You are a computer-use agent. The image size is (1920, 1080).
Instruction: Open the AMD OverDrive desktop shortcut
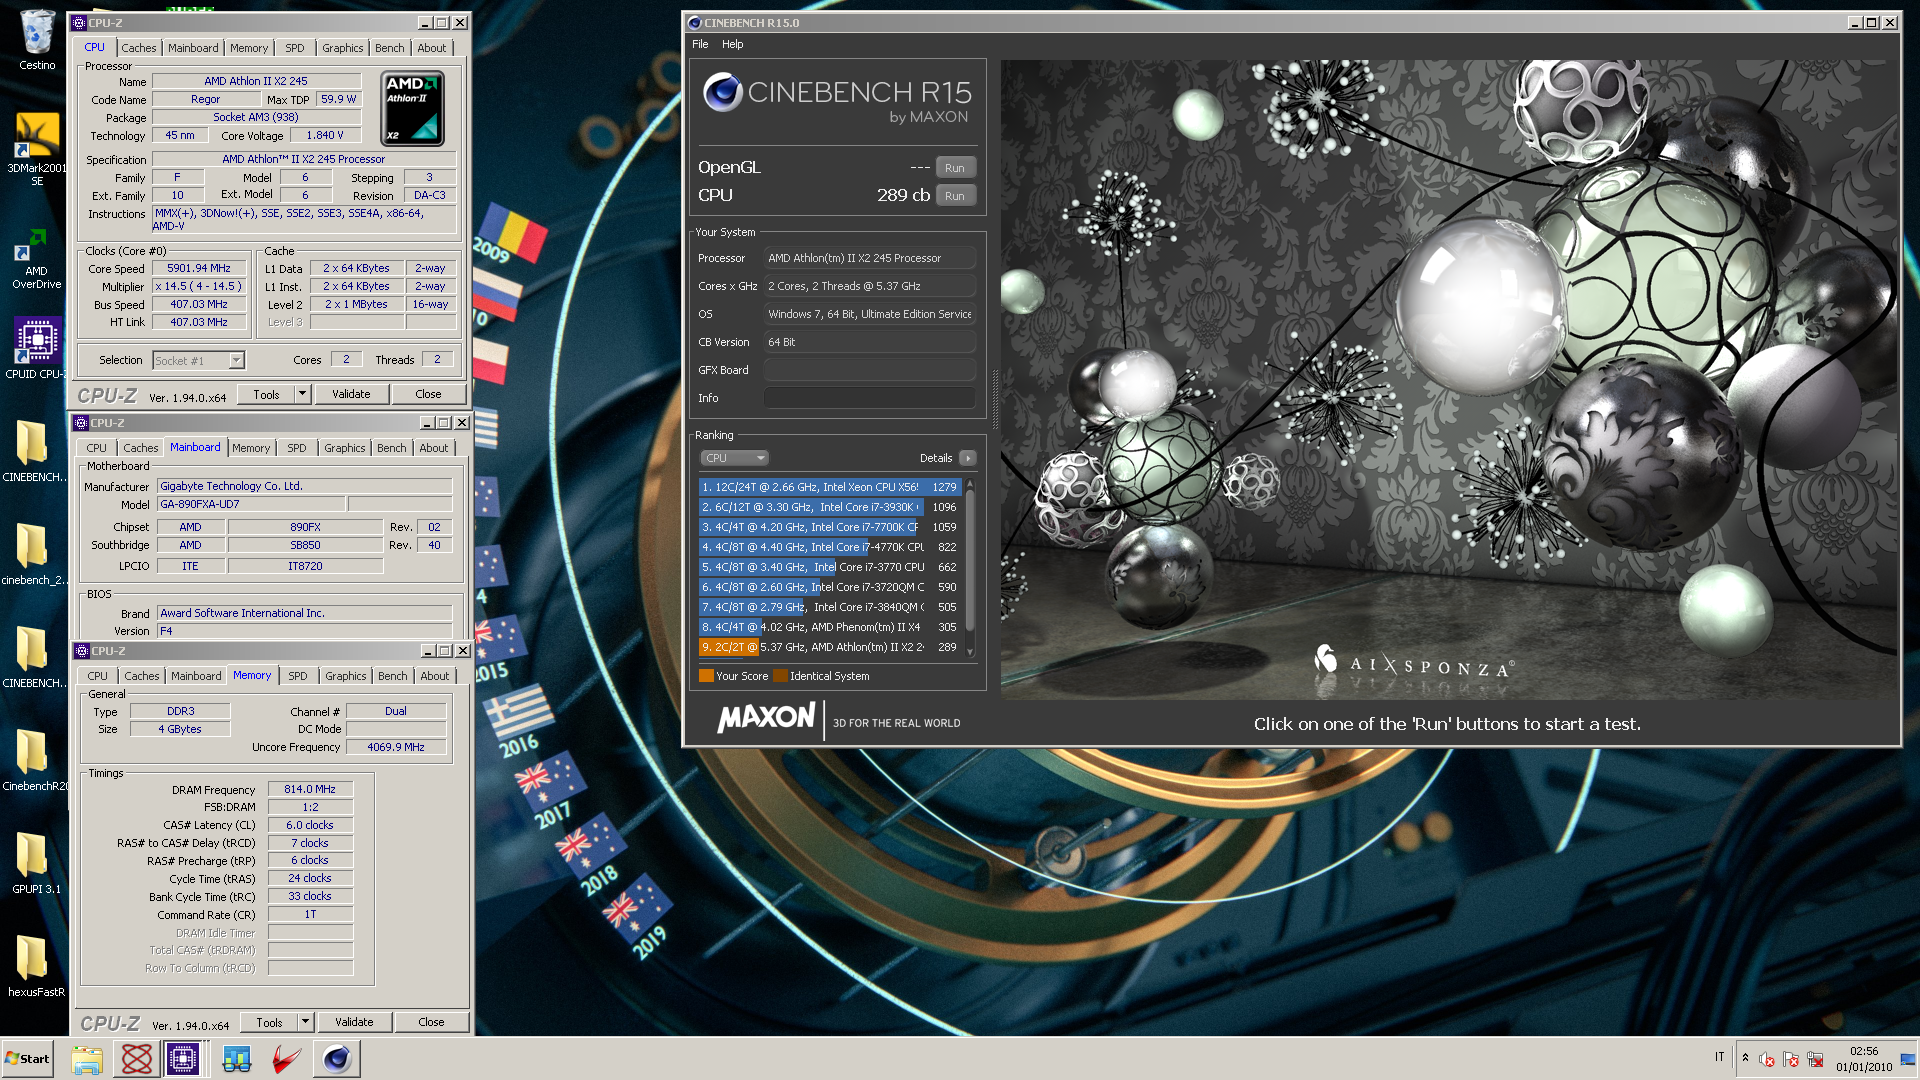tap(37, 258)
